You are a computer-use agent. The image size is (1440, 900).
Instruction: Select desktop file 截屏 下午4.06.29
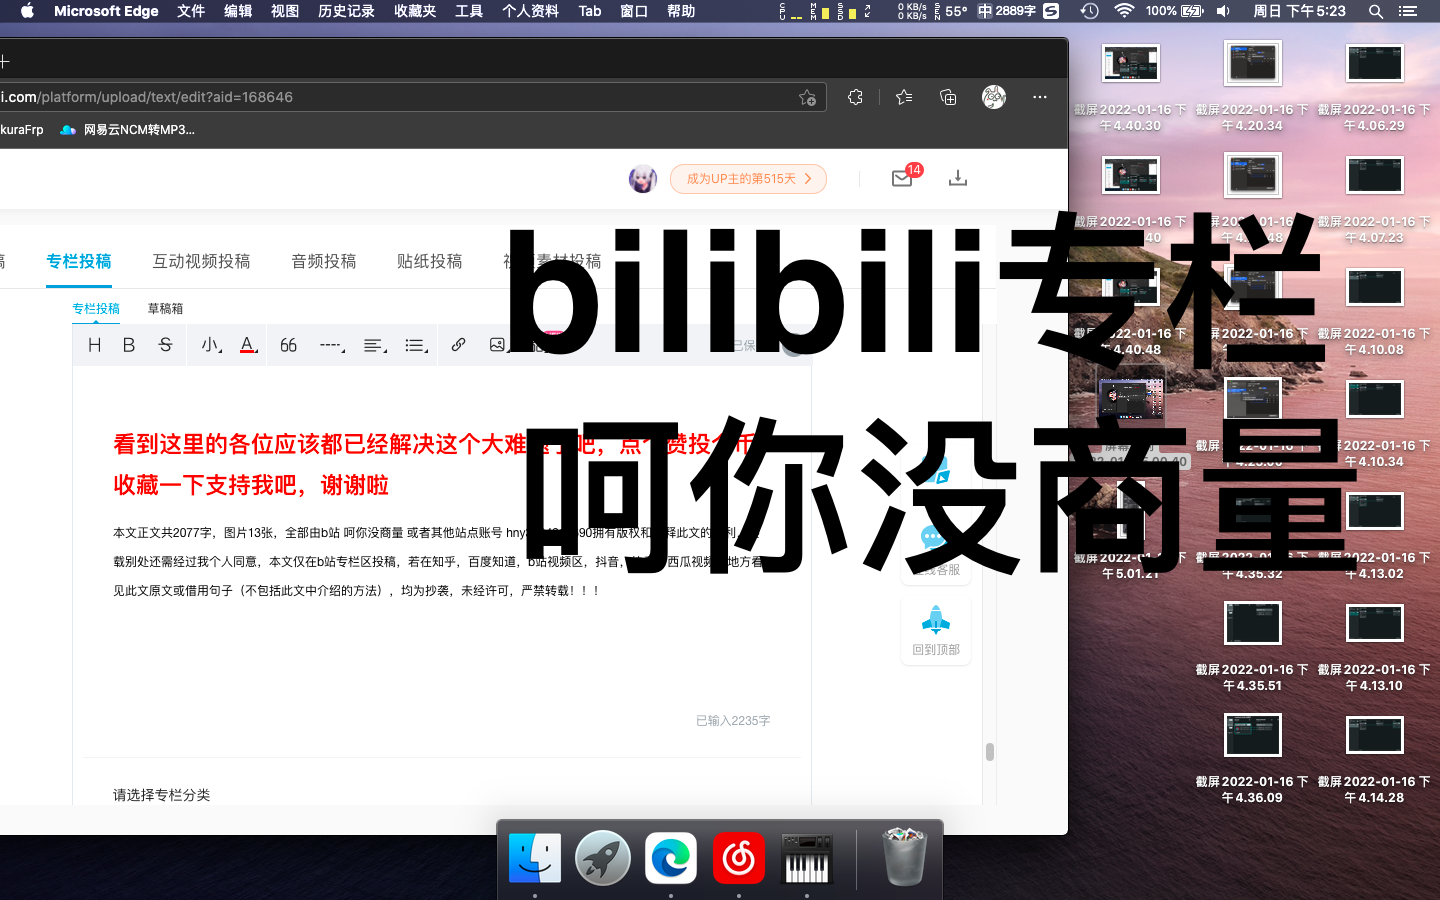tap(1374, 88)
